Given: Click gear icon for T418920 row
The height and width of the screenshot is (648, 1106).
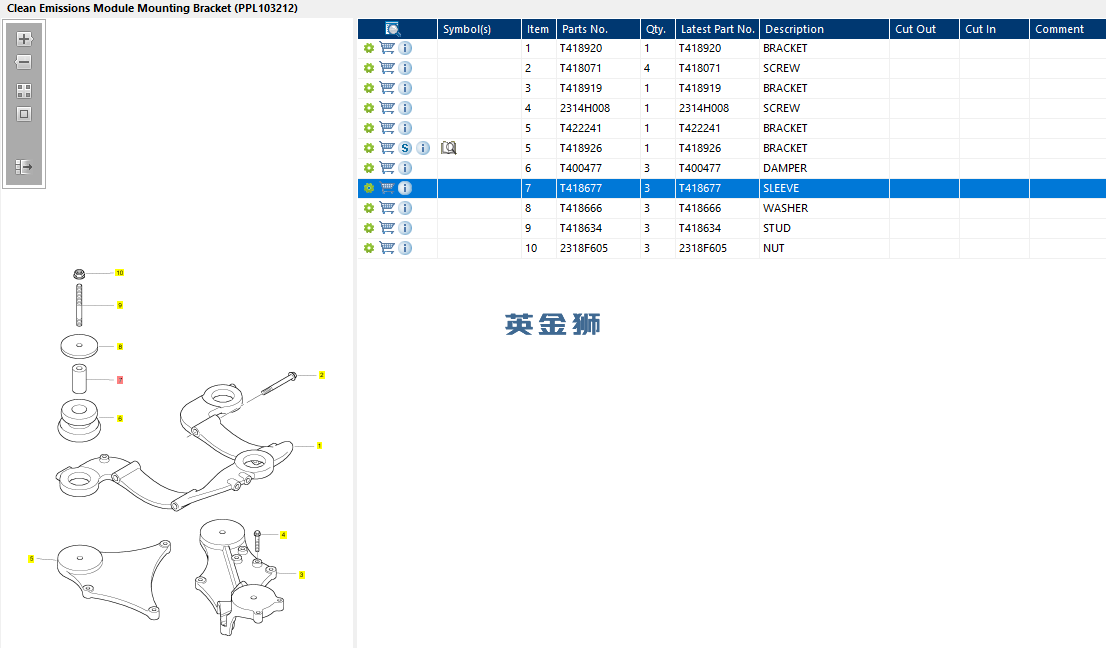Looking at the screenshot, I should pos(369,48).
